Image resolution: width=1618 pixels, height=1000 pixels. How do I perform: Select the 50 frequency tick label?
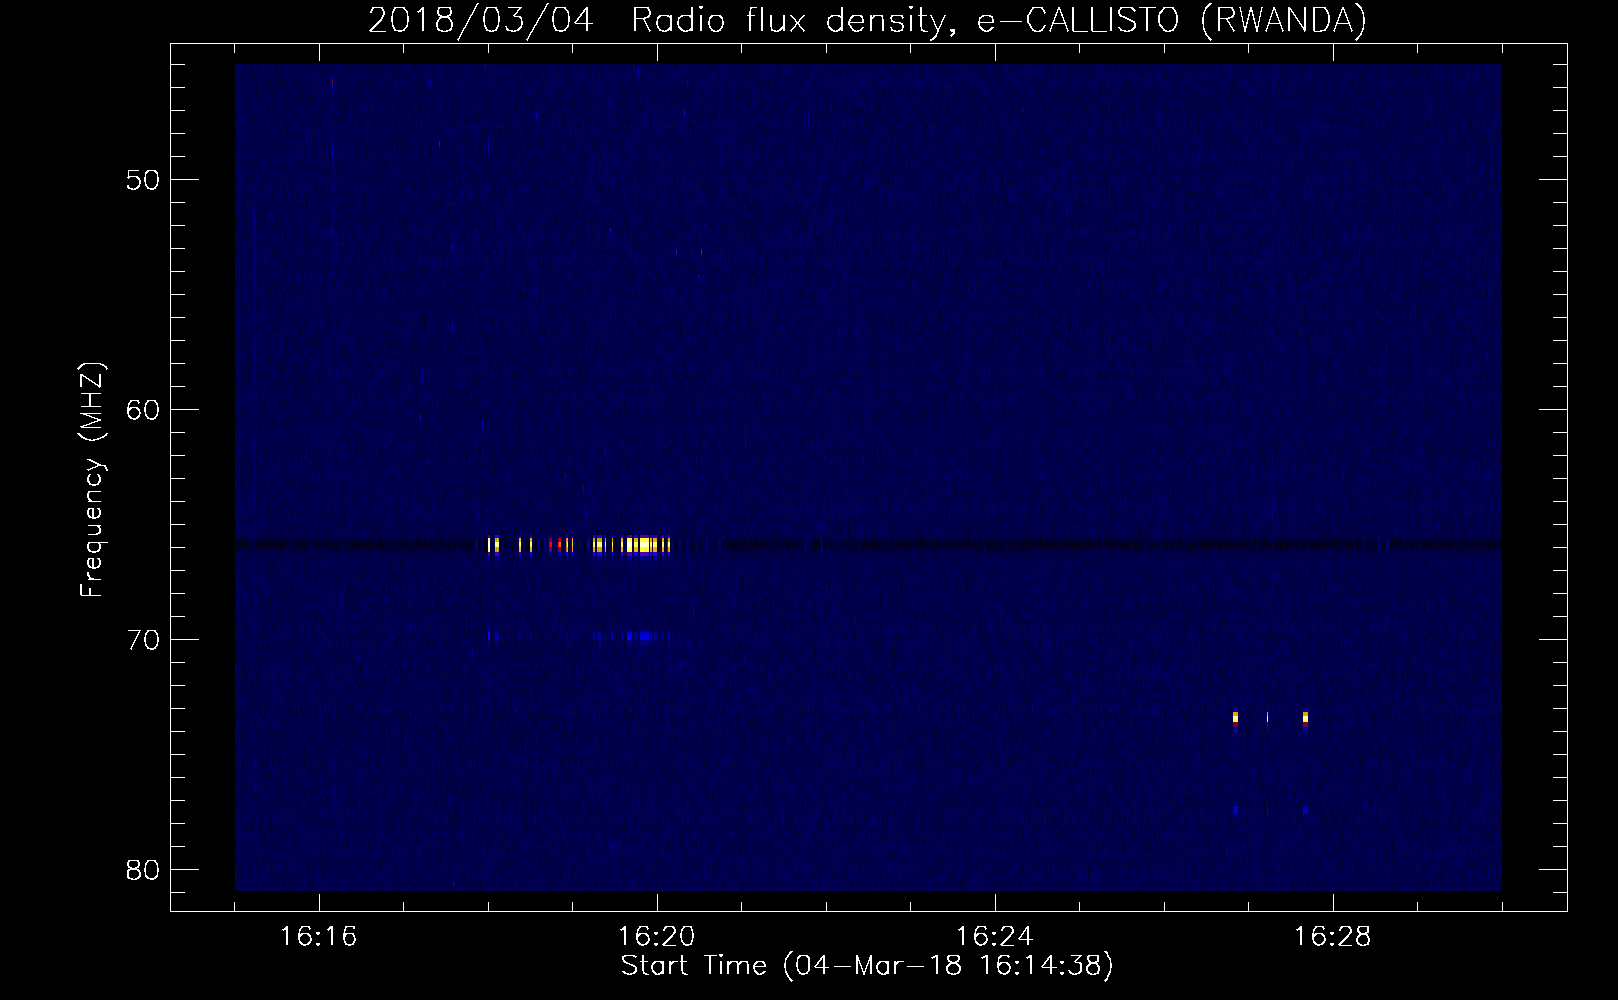(144, 180)
